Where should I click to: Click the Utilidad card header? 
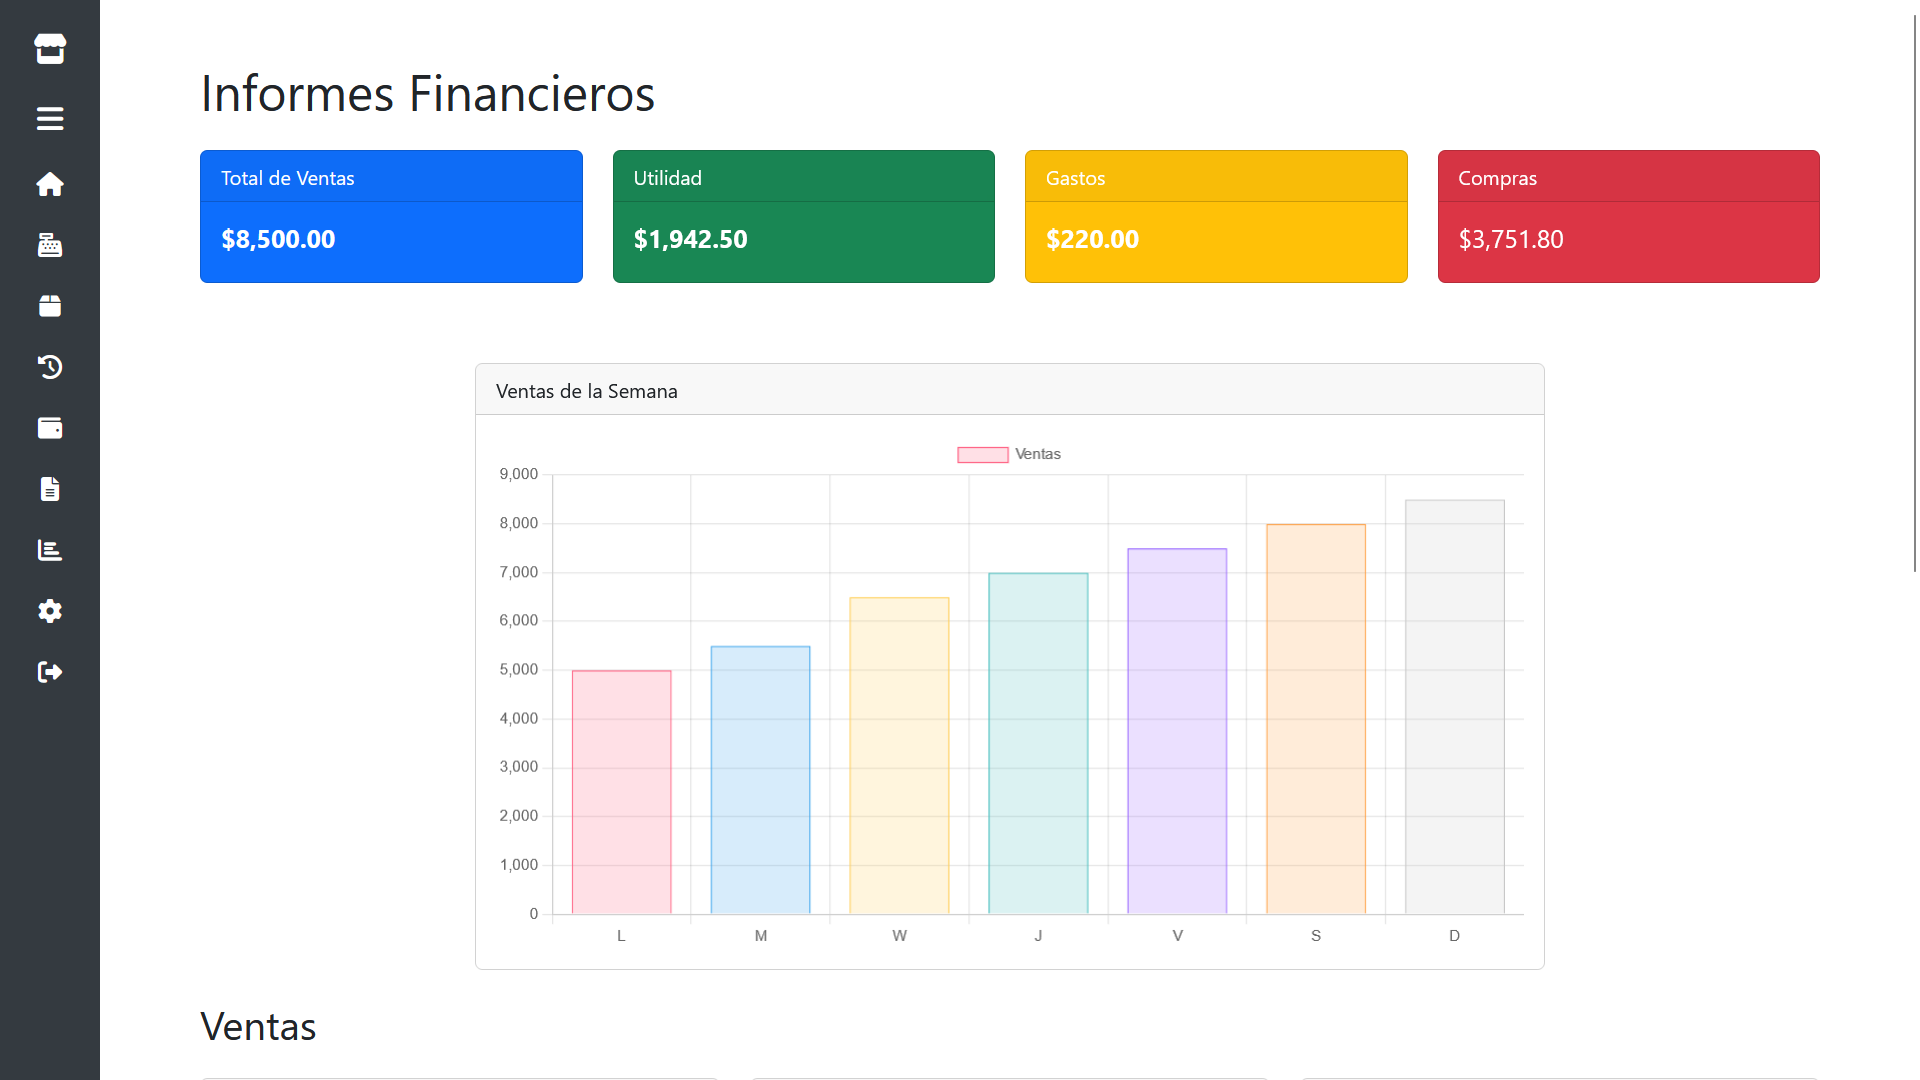(804, 177)
